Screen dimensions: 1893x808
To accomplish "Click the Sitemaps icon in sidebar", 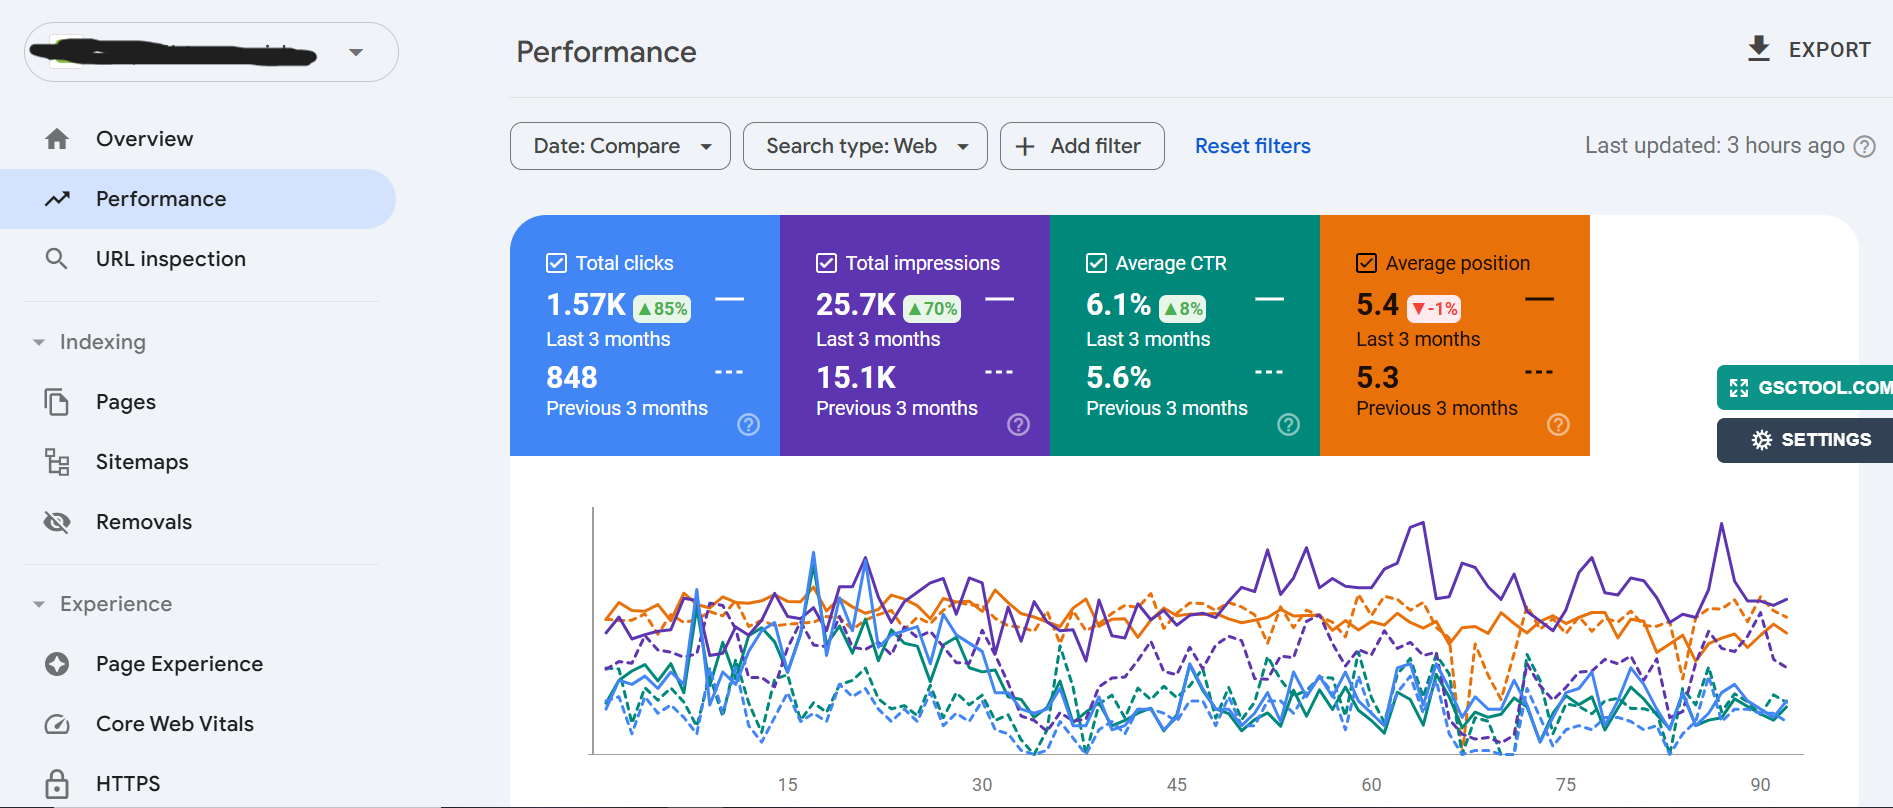I will [x=57, y=462].
